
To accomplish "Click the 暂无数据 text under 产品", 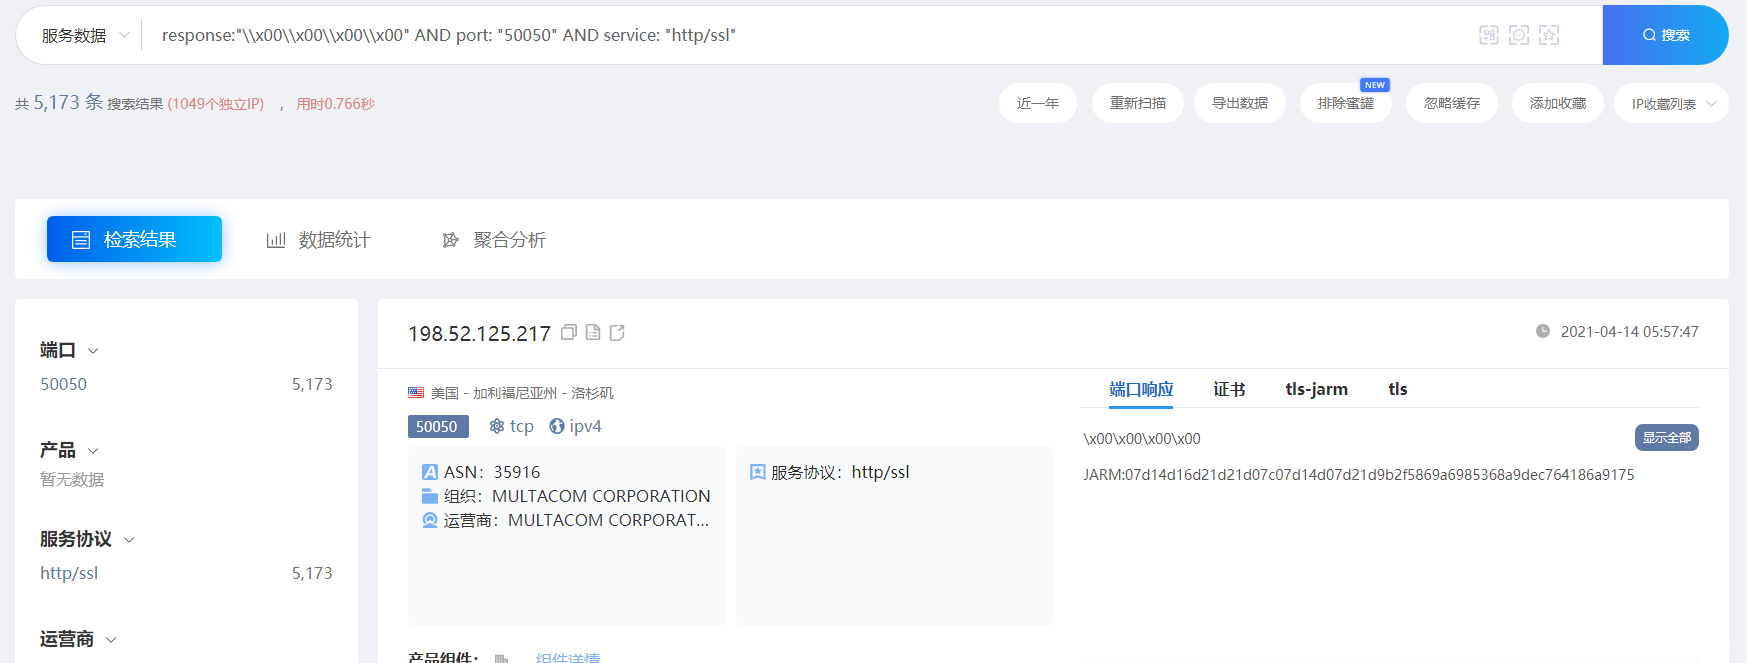I will [72, 479].
